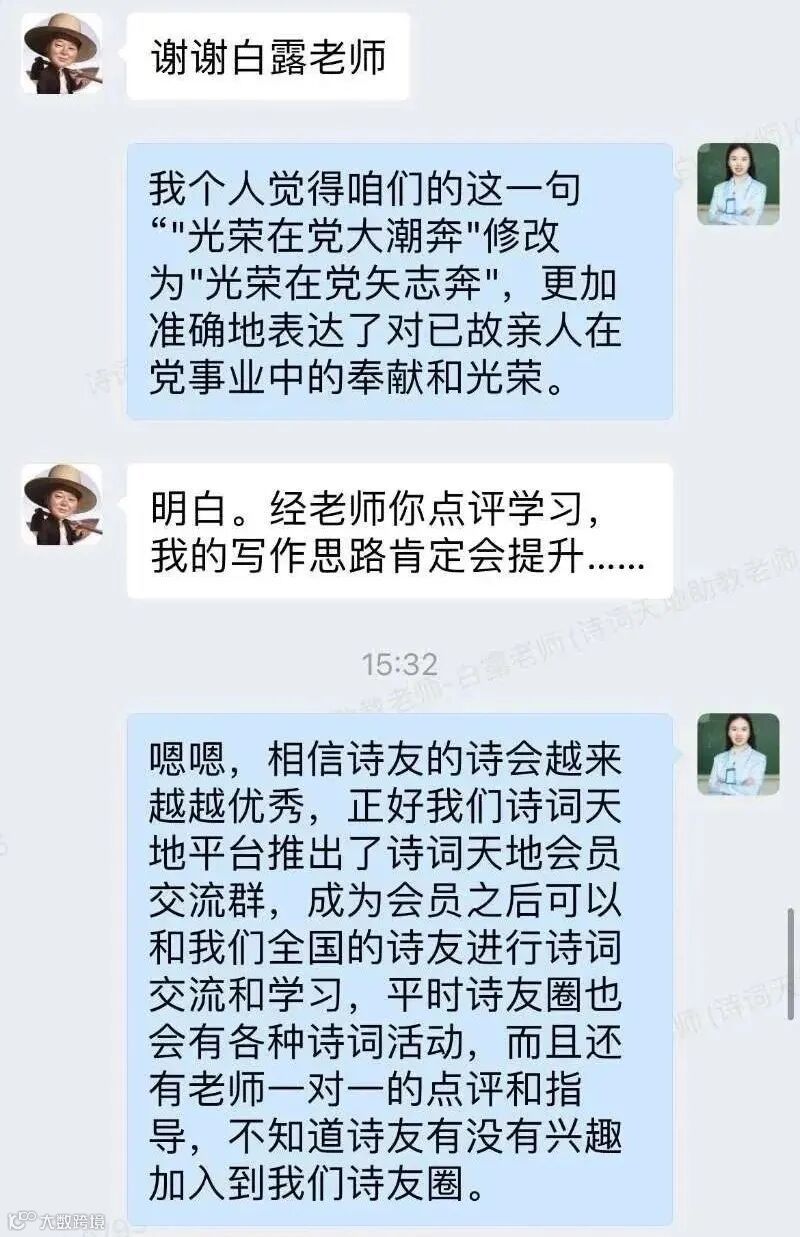Tap the closing line "加入到我们诗友圈。"
Image resolution: width=800 pixels, height=1237 pixels.
[318, 1188]
